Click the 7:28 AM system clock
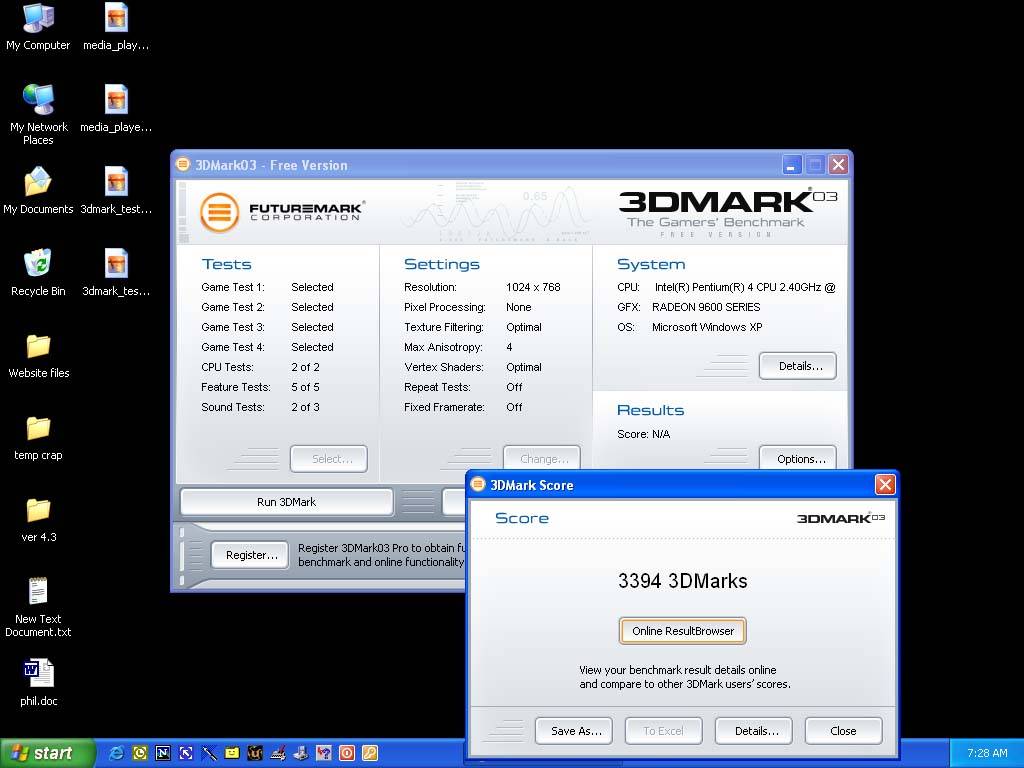The width and height of the screenshot is (1024, 768). point(987,753)
